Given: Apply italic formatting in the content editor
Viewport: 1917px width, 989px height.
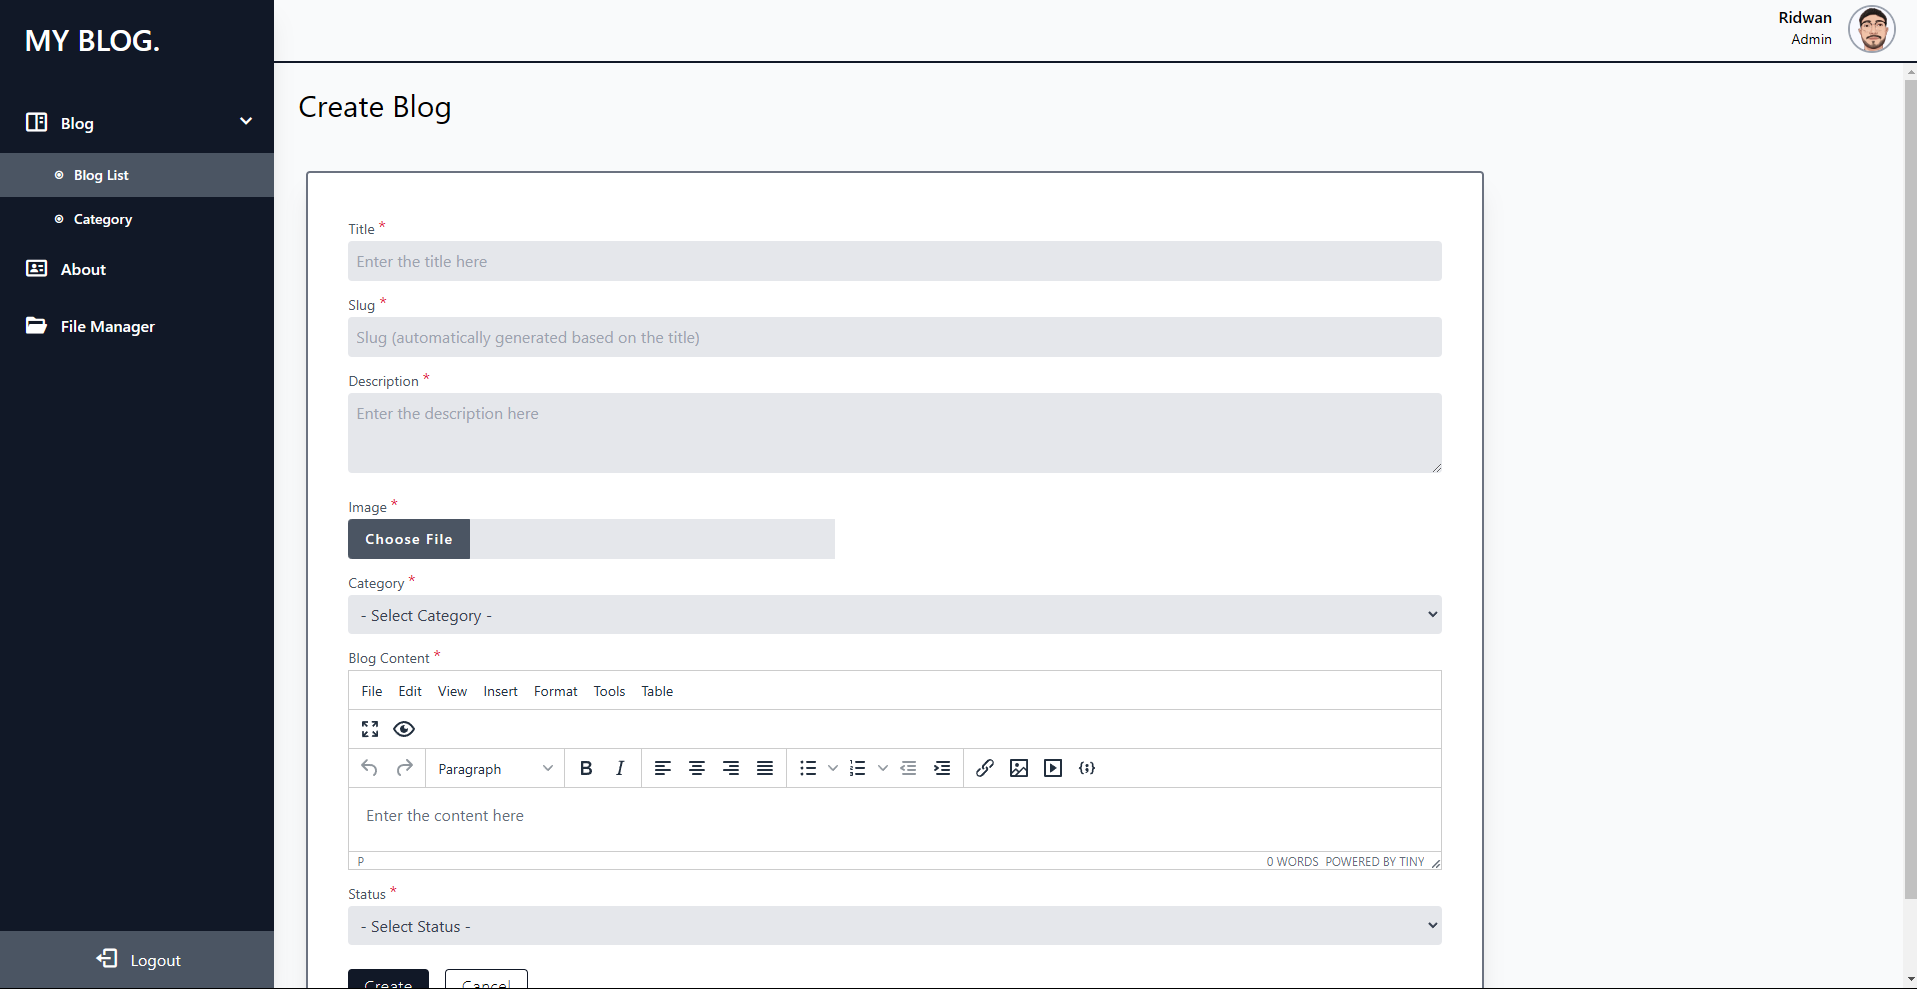Looking at the screenshot, I should pyautogui.click(x=619, y=768).
